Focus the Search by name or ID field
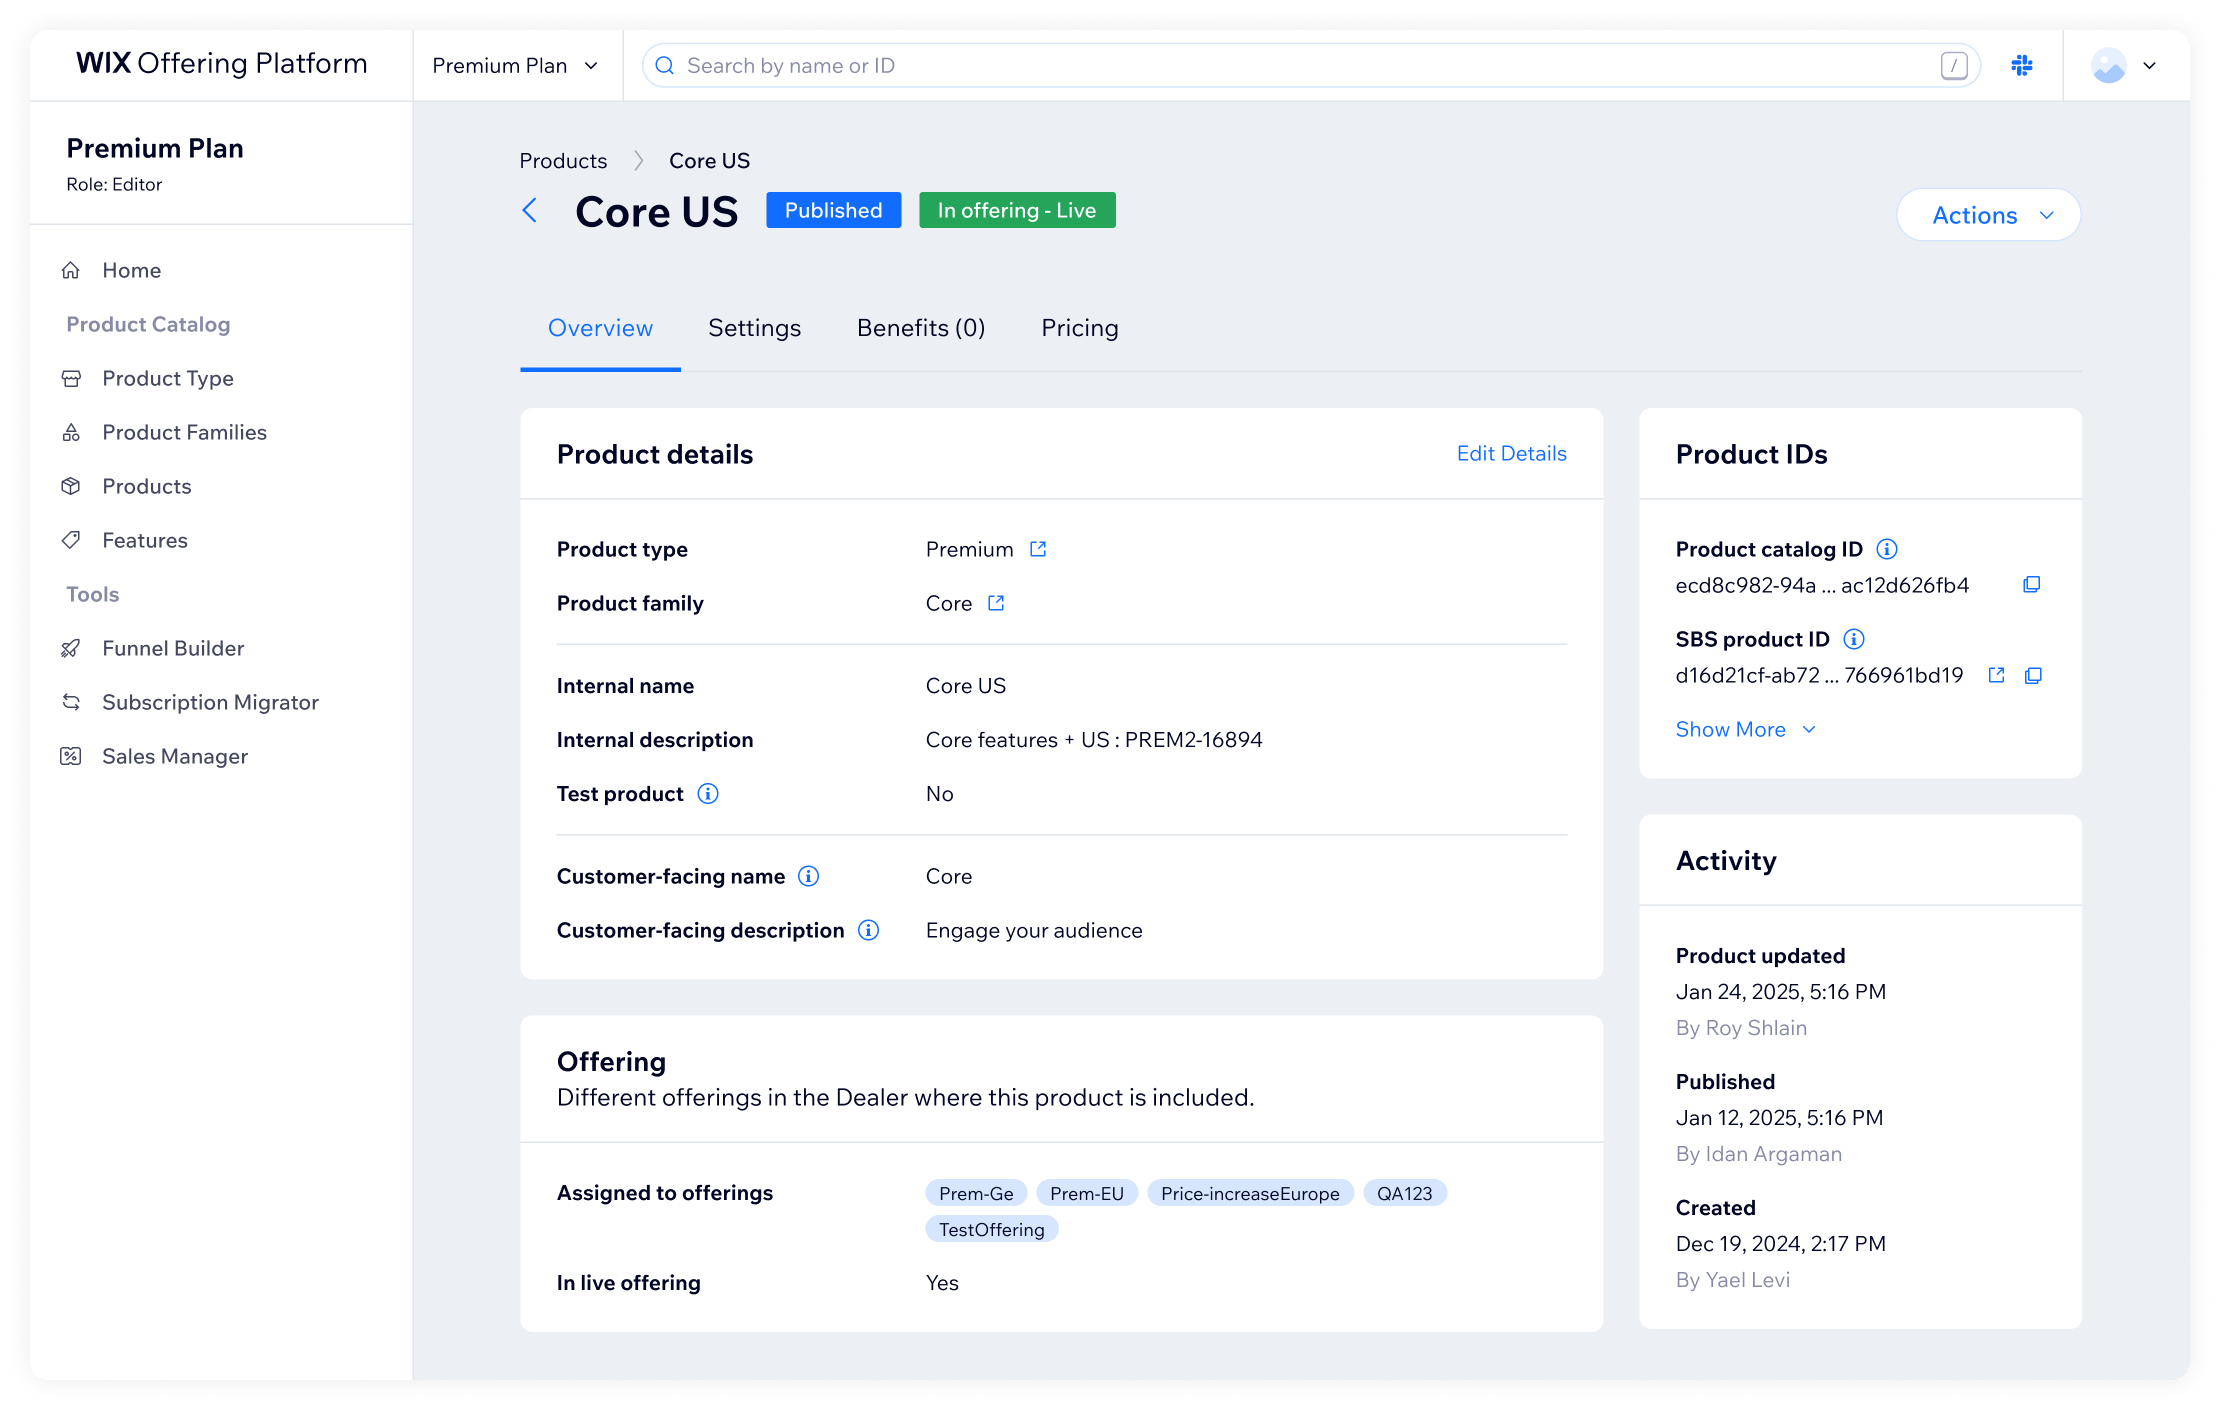The height and width of the screenshot is (1410, 2220). 1310,65
